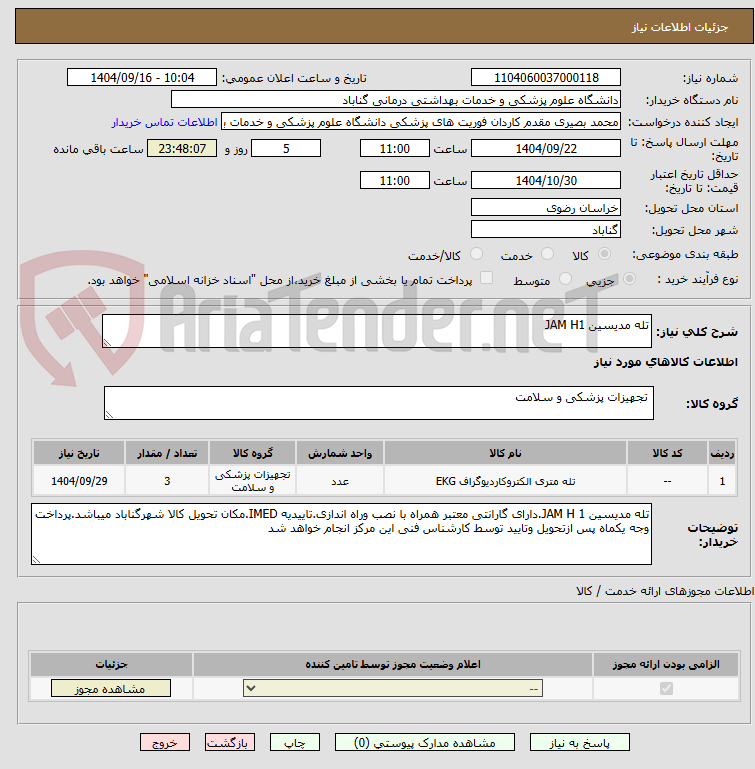Click 'تاریخ نیاز' column header
755x769 pixels.
(79, 453)
